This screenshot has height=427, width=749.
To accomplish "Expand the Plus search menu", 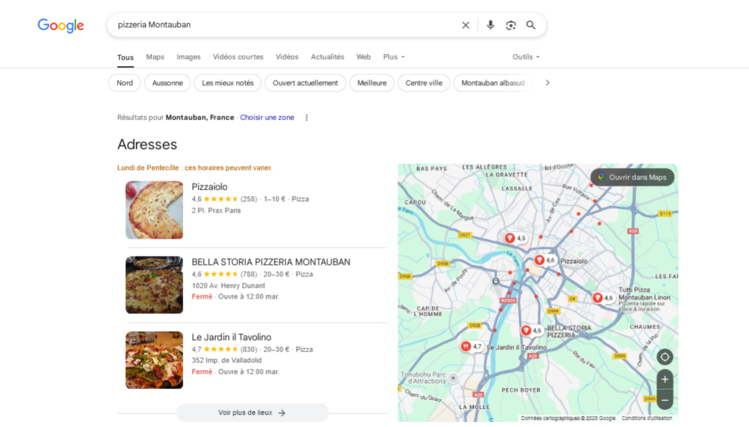I will pyautogui.click(x=394, y=57).
